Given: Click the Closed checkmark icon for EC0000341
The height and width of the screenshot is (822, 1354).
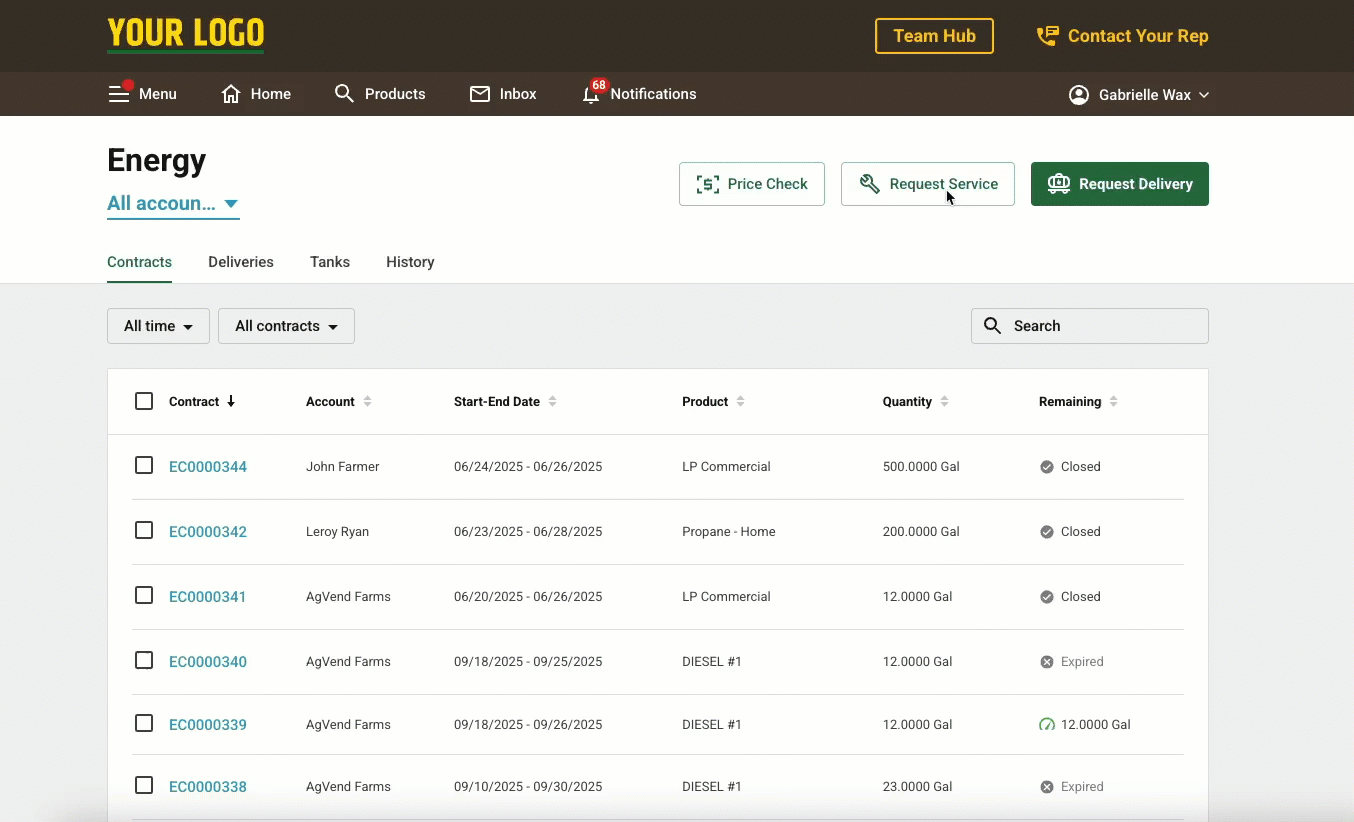Looking at the screenshot, I should (x=1047, y=597).
